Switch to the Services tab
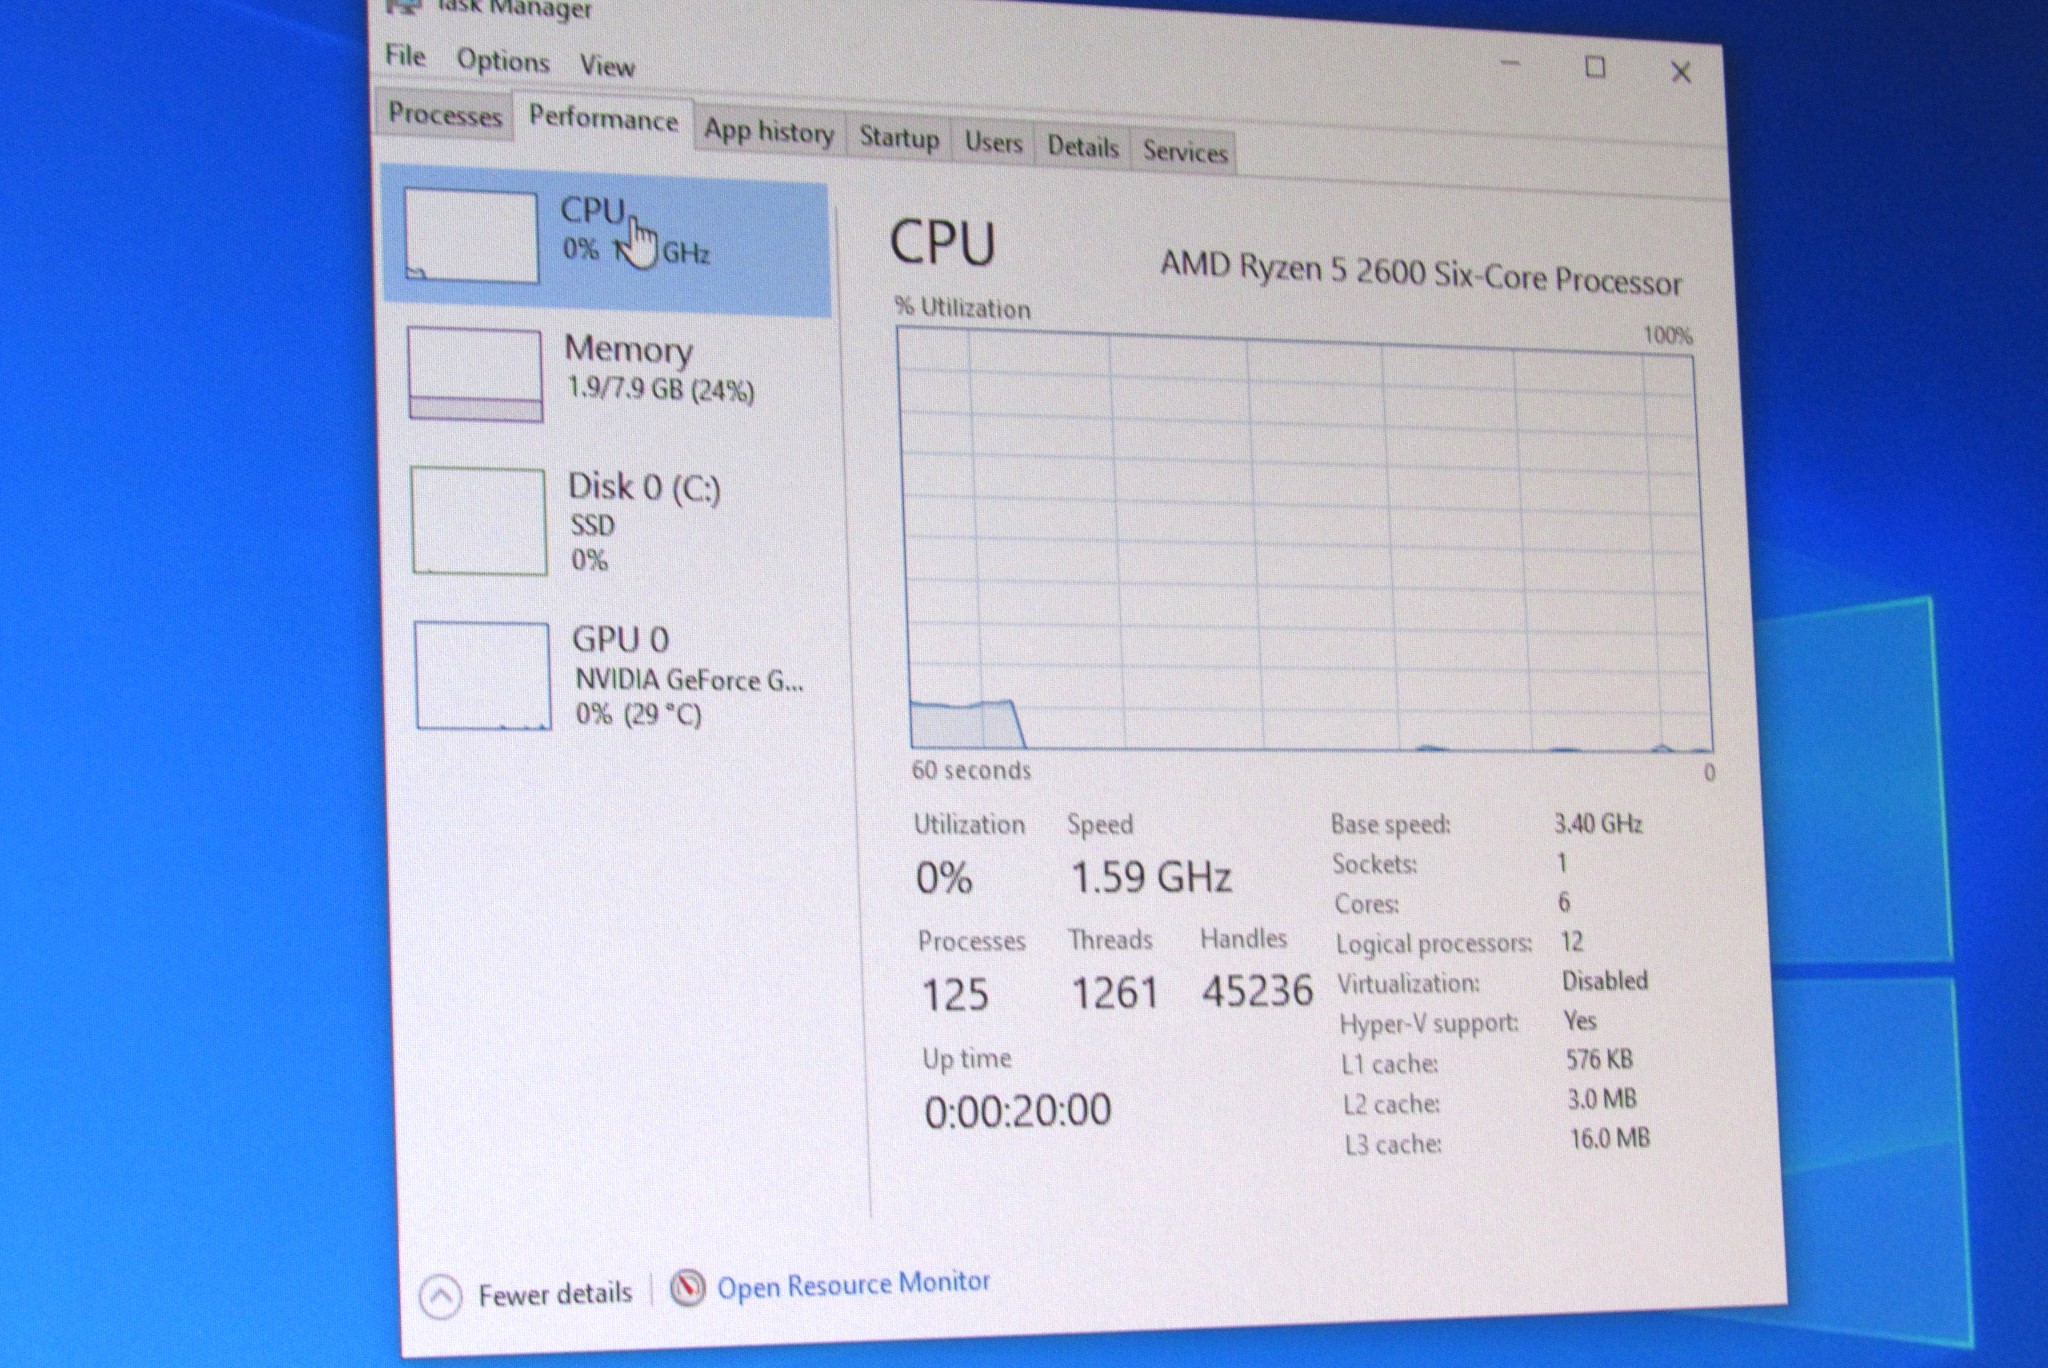Screen dimensions: 2048x1368 [1185, 152]
